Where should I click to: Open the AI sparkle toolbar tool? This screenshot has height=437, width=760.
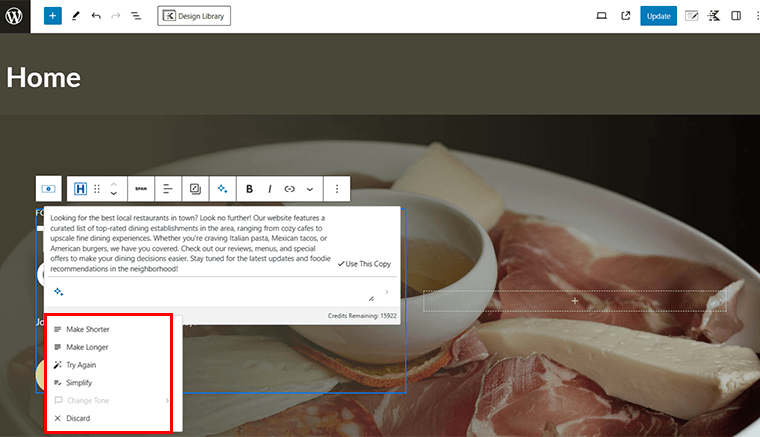click(222, 188)
